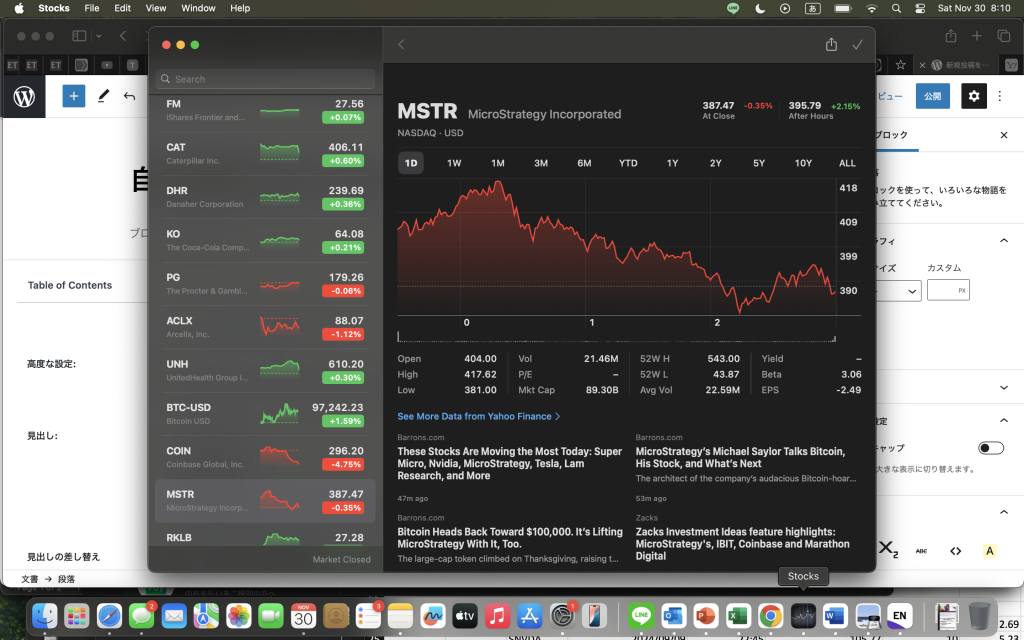
Task: Select BTC-USD in the watchlist
Action: (x=265, y=414)
